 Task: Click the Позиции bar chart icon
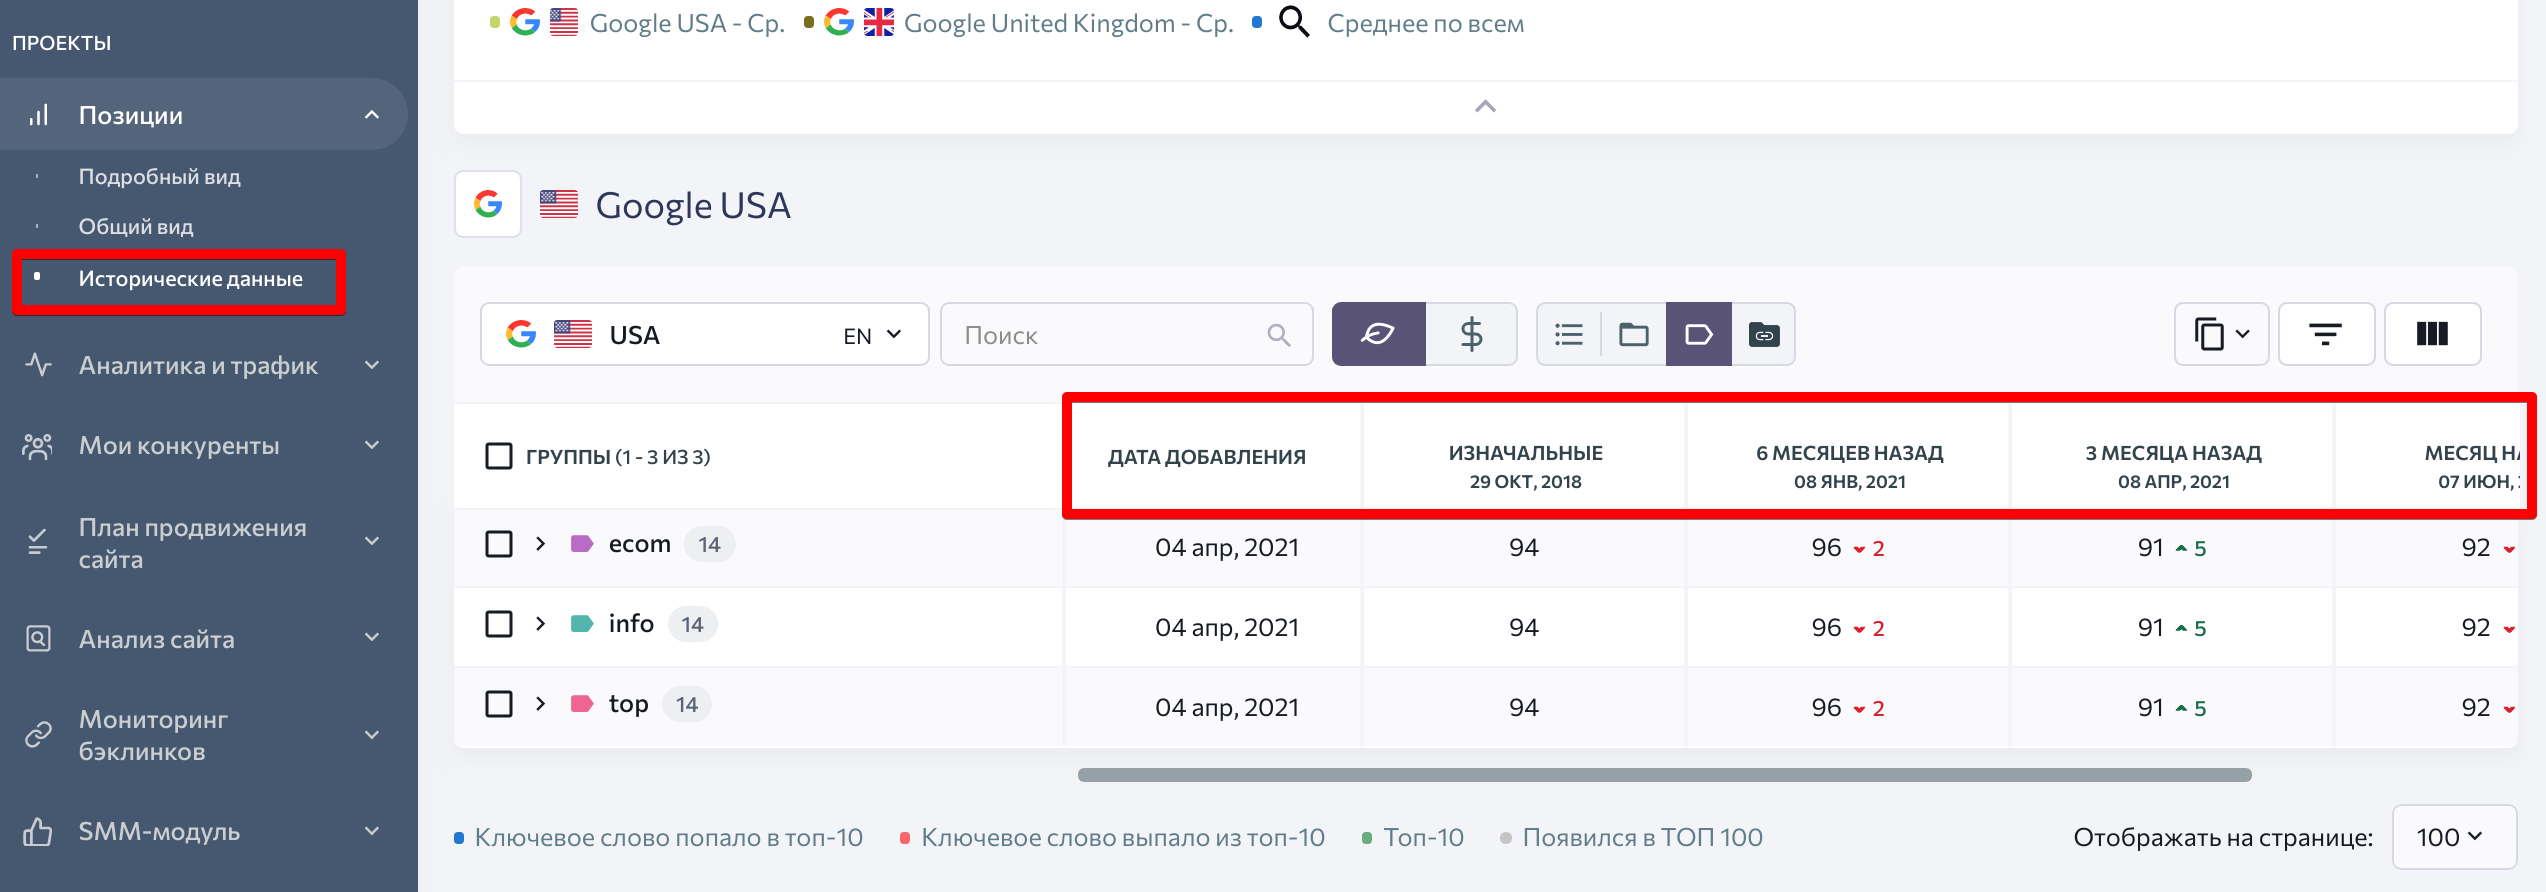click(x=38, y=115)
